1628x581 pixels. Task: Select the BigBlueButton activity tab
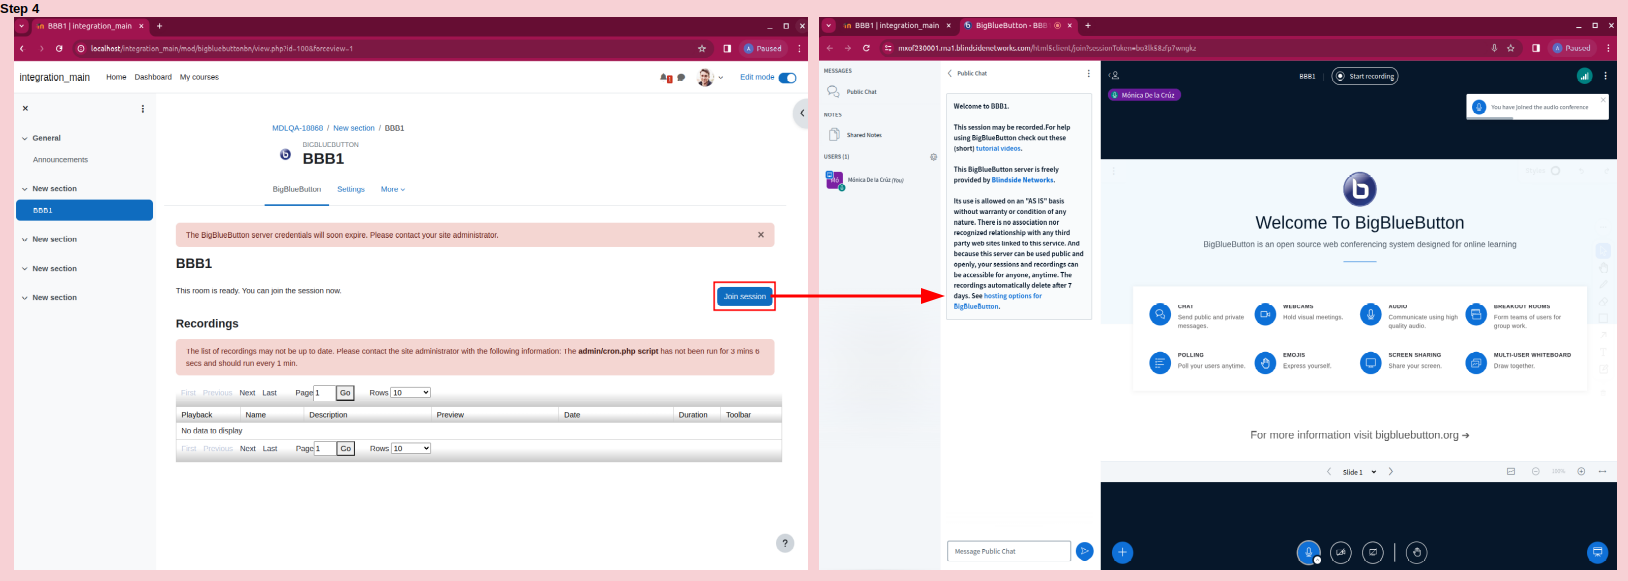click(297, 189)
